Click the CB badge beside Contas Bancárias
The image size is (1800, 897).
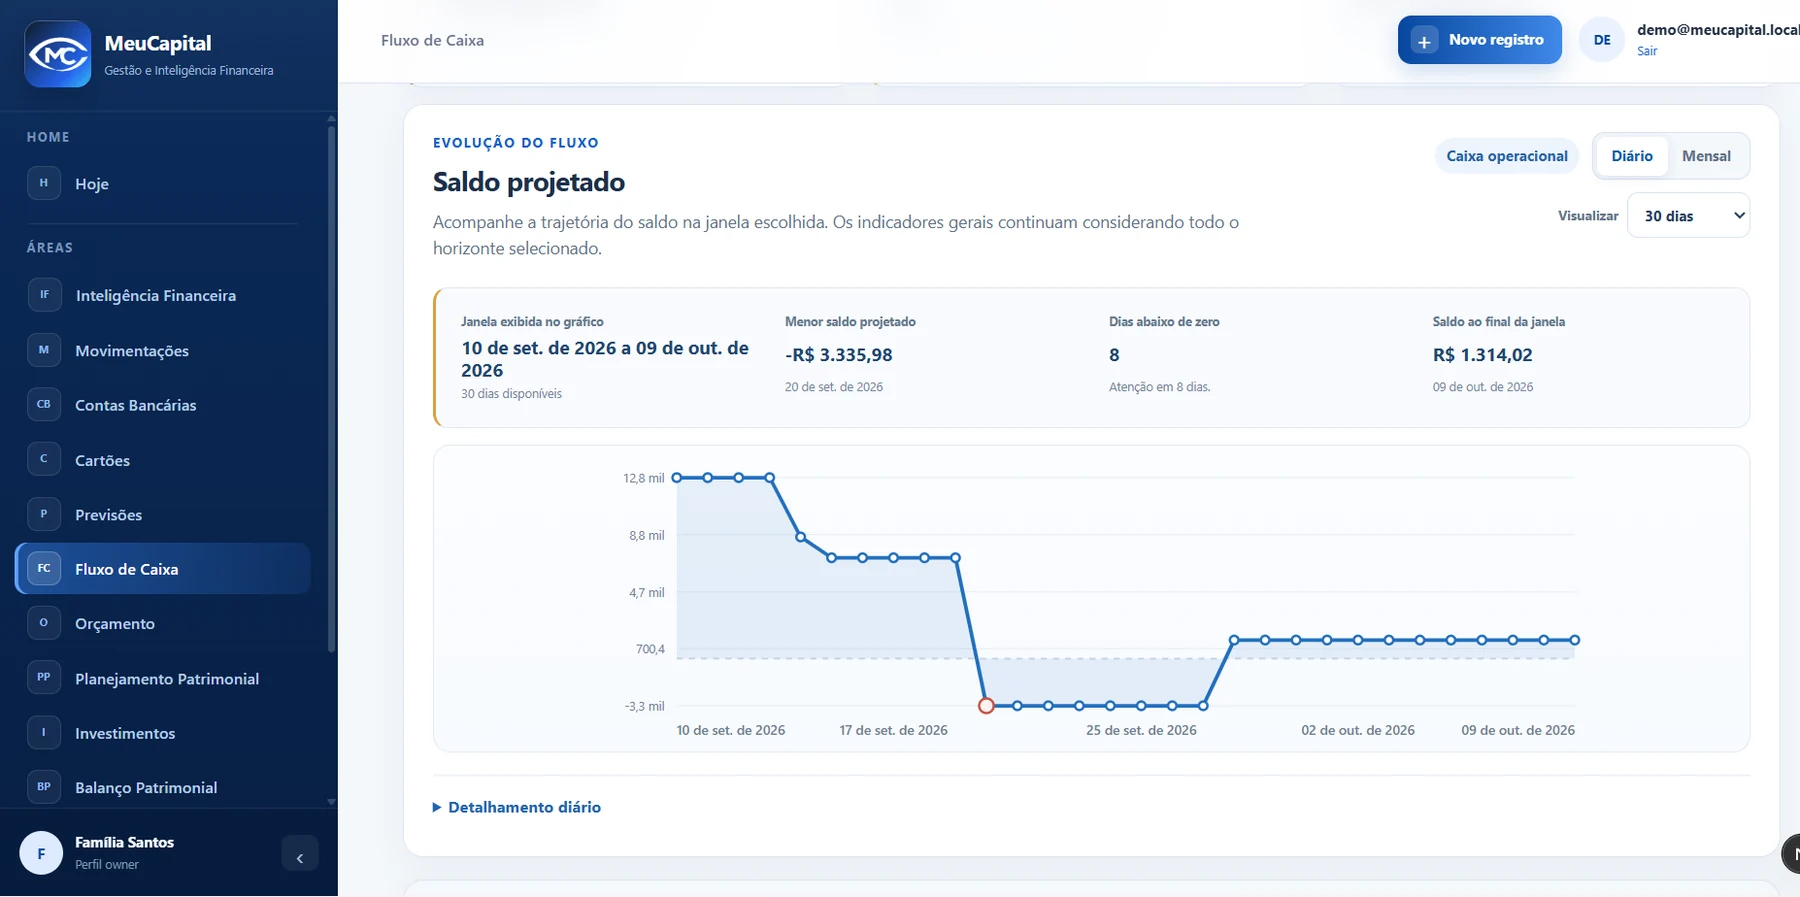[x=44, y=405]
